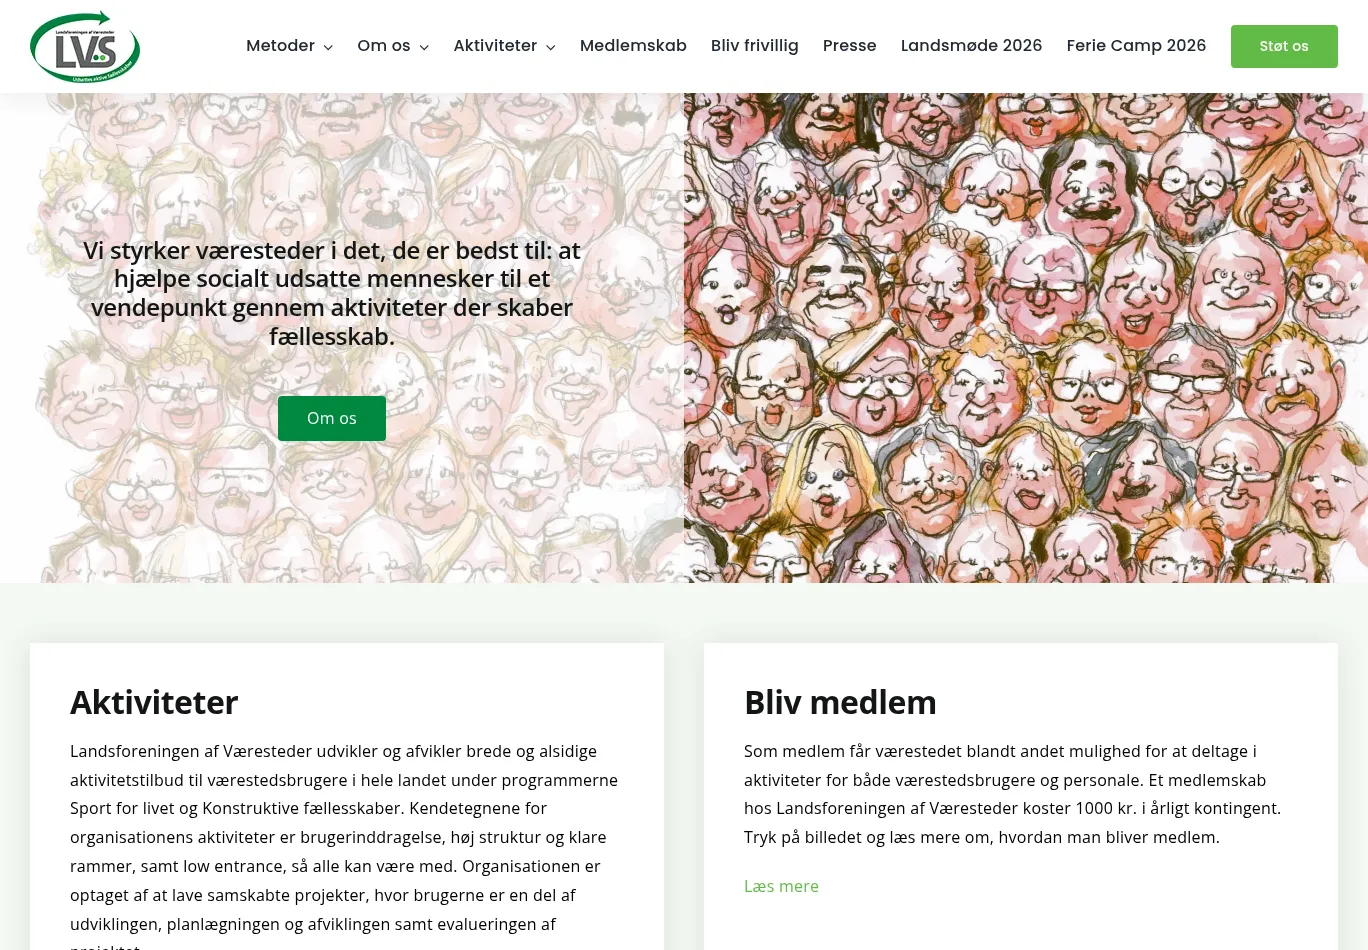Image resolution: width=1368 pixels, height=950 pixels.
Task: Click the green Om os hero button
Action: pos(332,418)
